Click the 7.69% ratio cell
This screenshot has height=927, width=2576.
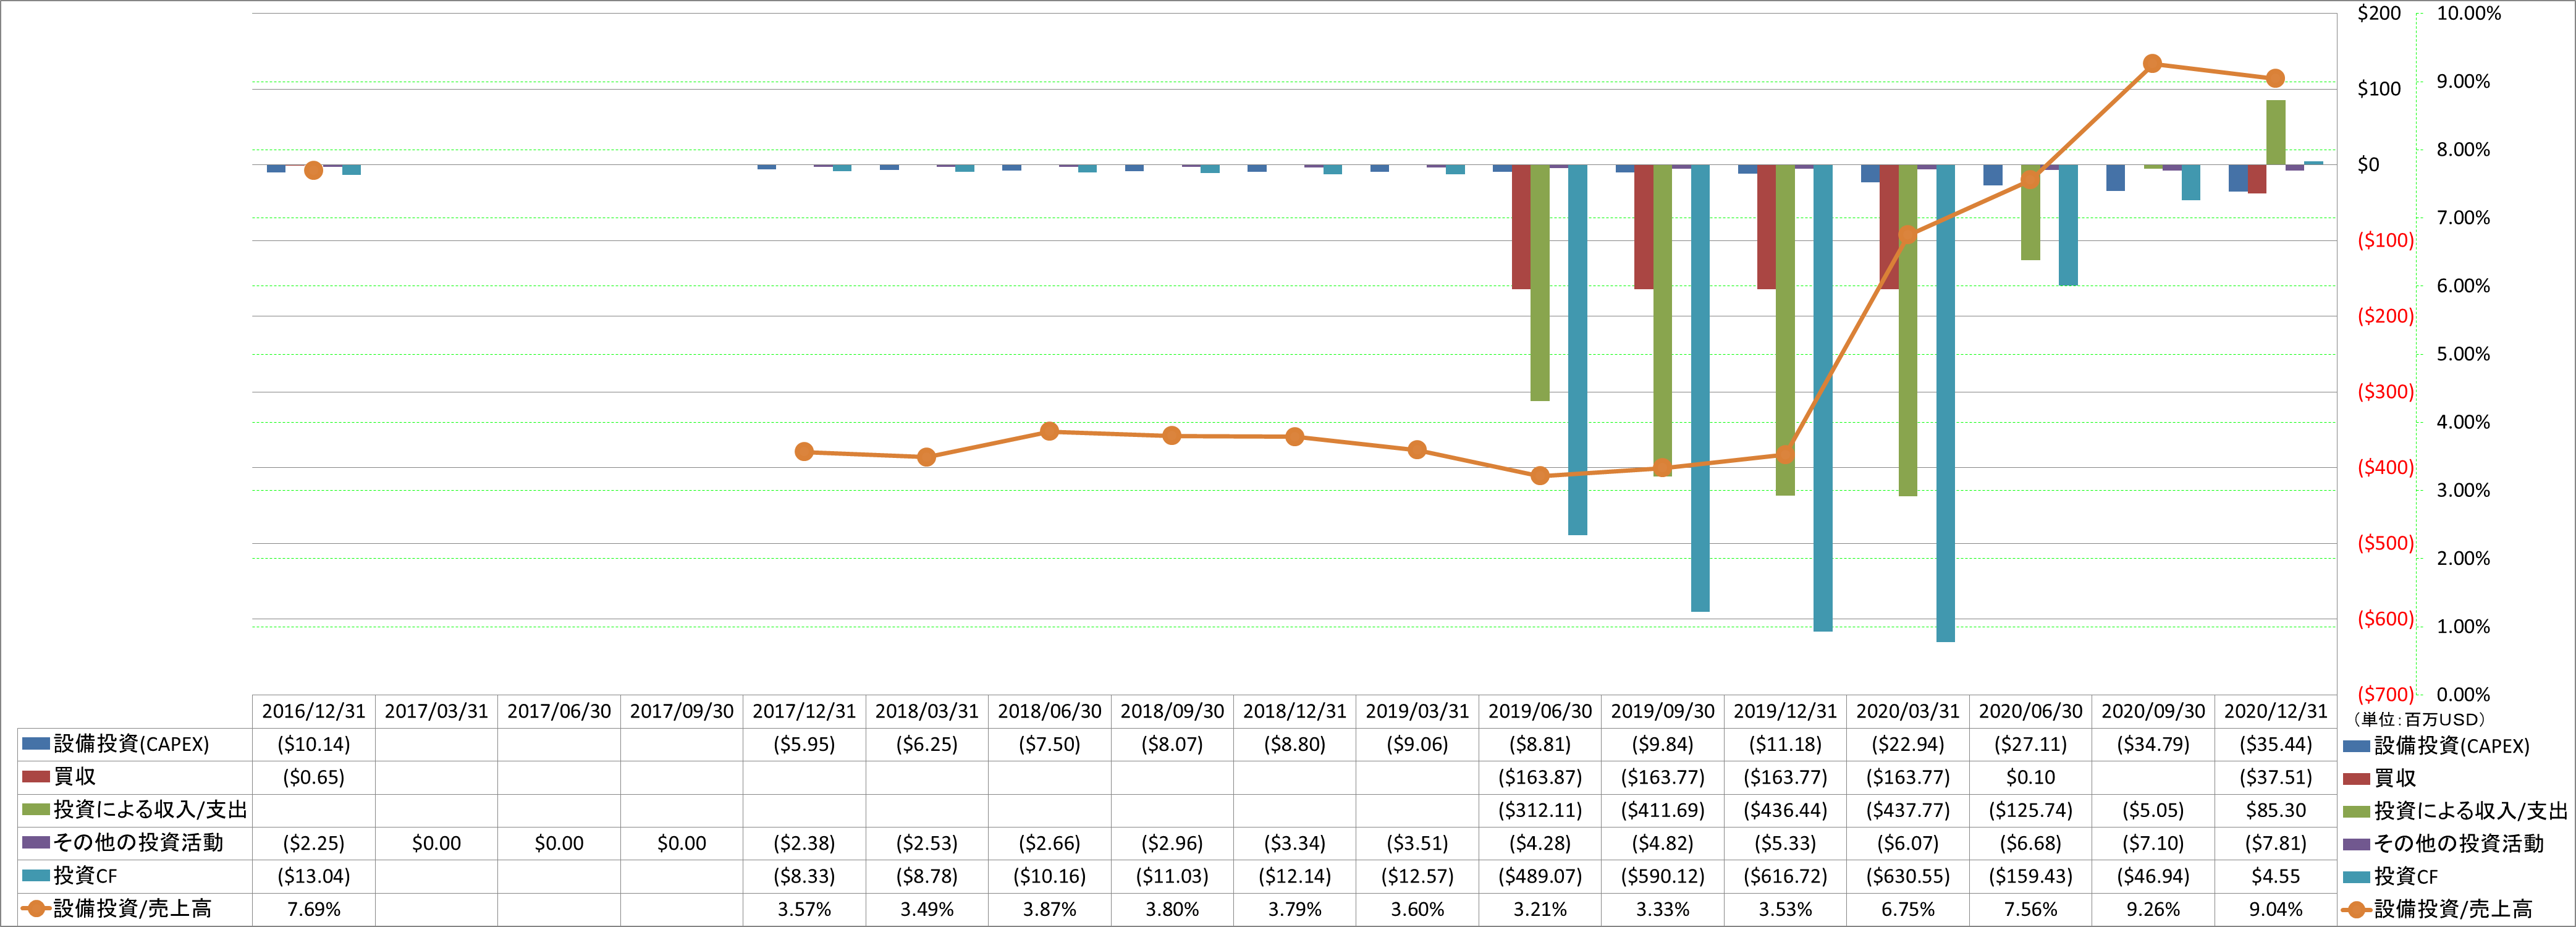coord(314,909)
